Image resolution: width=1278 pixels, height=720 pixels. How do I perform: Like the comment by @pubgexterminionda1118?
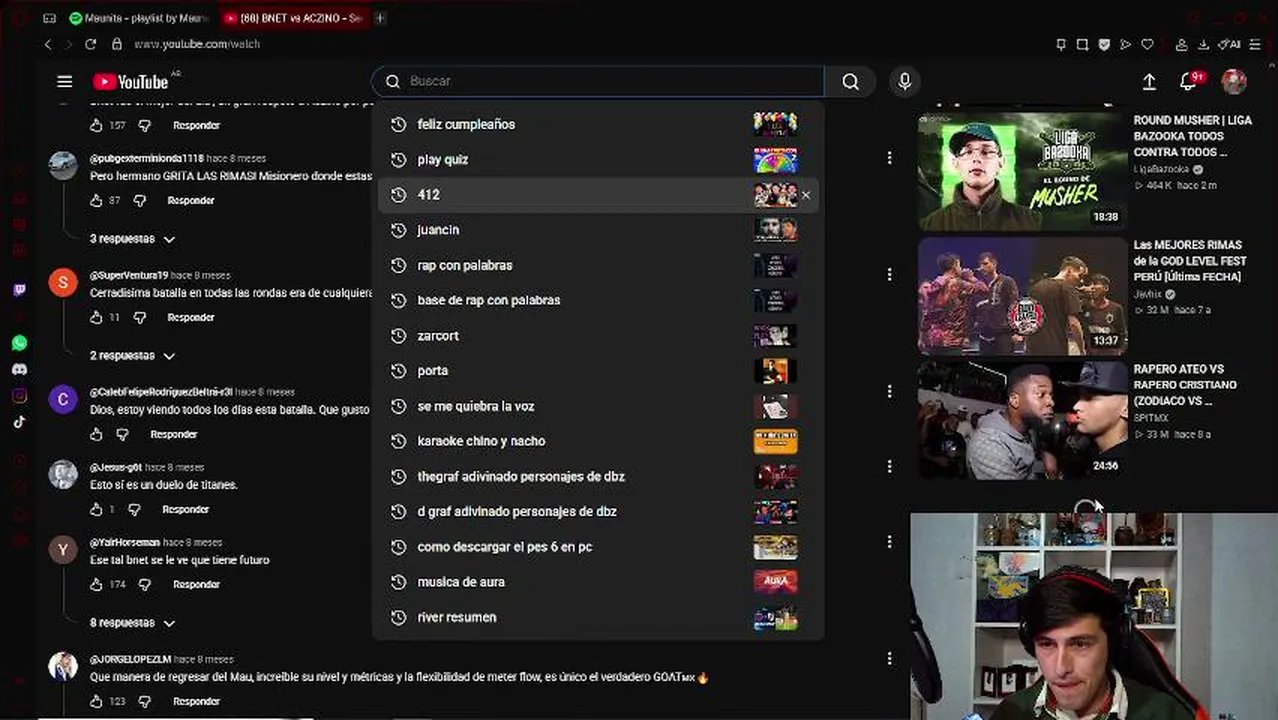[x=96, y=200]
